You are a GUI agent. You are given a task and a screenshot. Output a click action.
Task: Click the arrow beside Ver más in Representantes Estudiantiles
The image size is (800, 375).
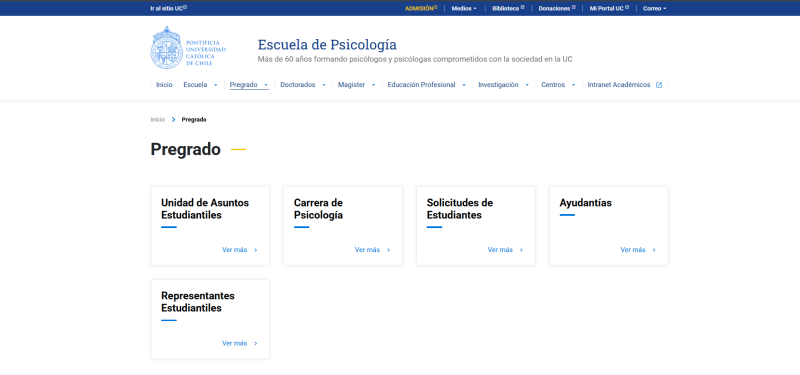point(256,343)
